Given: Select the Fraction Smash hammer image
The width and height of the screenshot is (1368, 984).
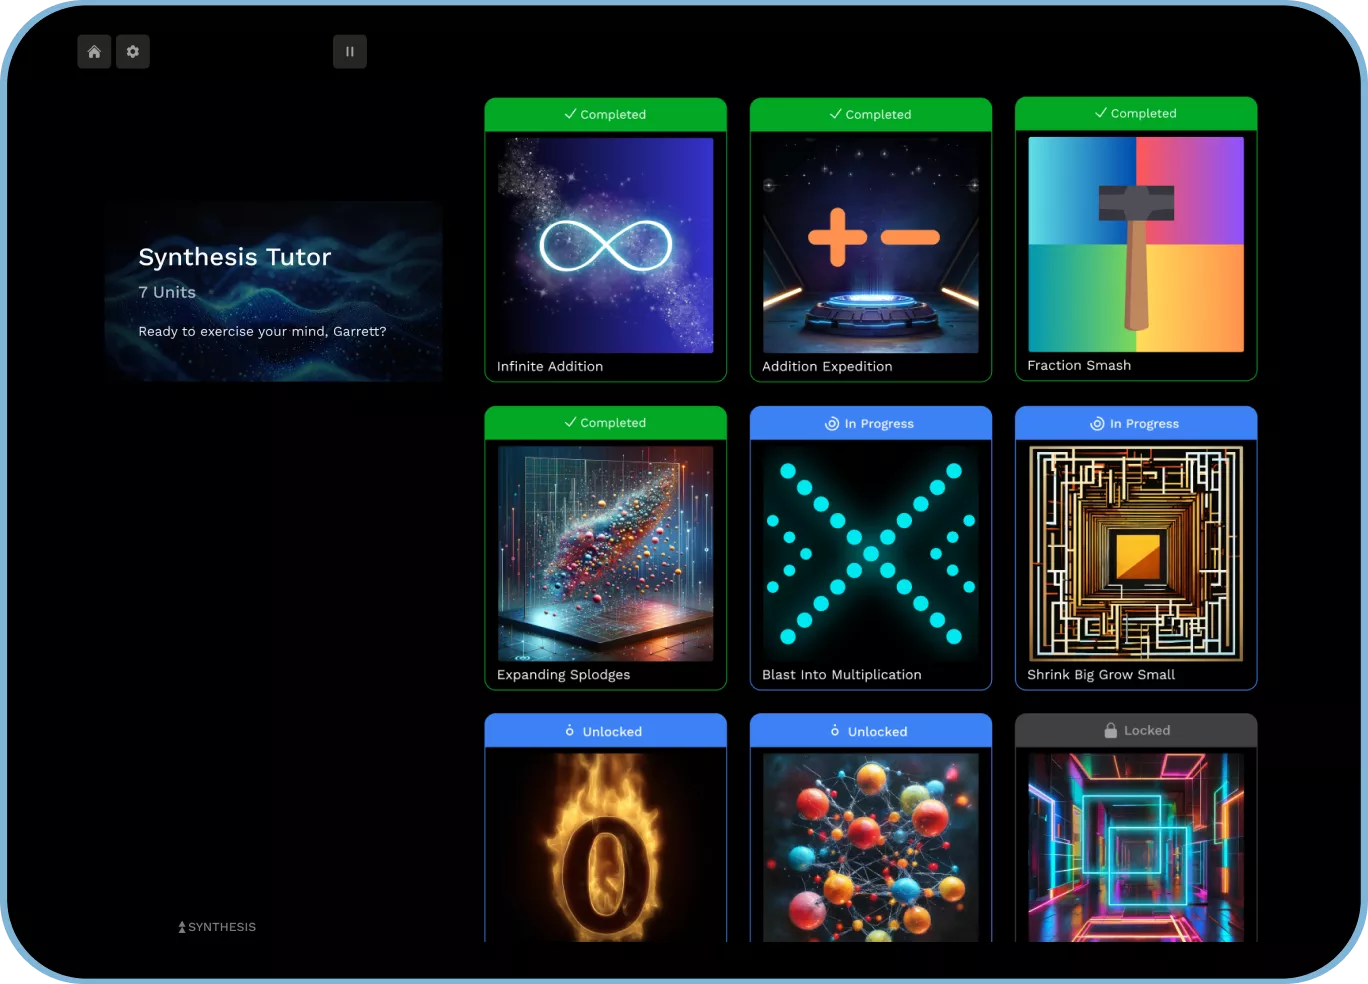Looking at the screenshot, I should 1136,244.
